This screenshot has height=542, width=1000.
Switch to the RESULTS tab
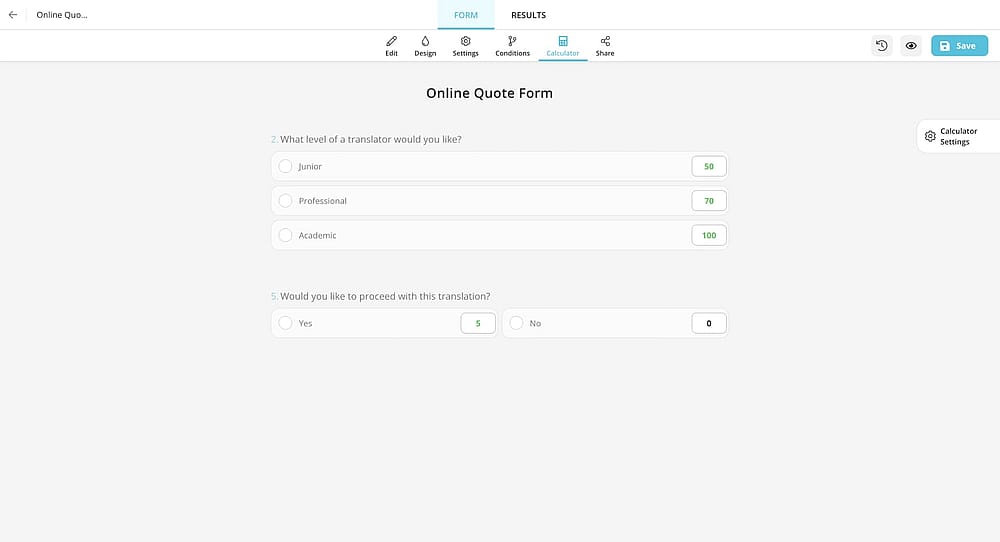click(529, 15)
